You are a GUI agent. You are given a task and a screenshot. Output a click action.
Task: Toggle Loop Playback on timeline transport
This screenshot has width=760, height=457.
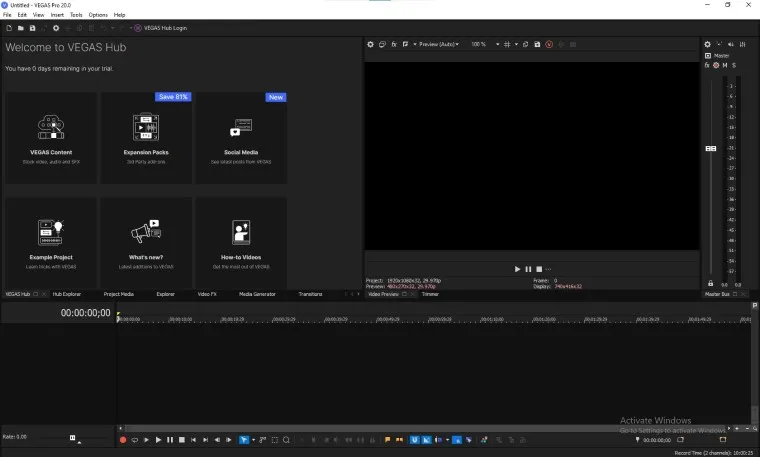coord(135,440)
